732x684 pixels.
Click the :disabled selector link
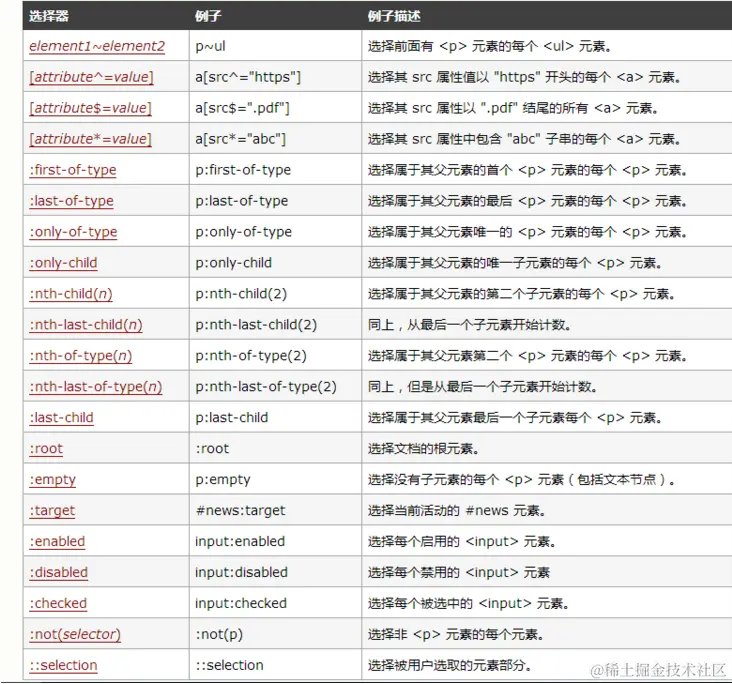(59, 572)
